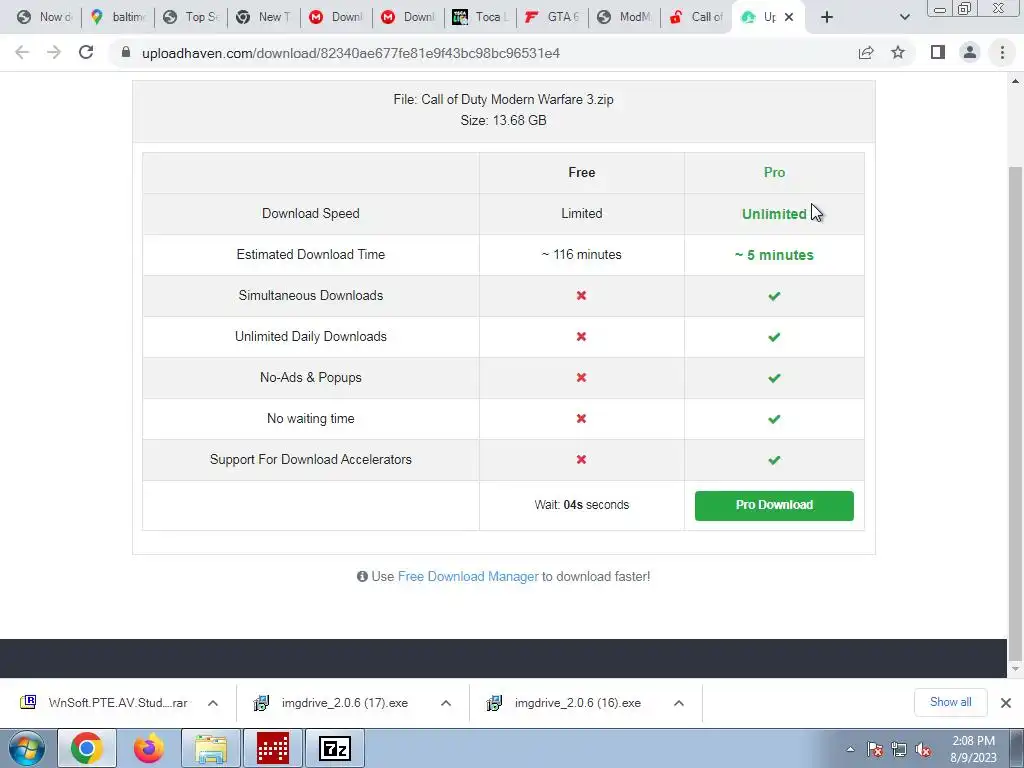Click the green check for No waiting time

click(x=774, y=419)
